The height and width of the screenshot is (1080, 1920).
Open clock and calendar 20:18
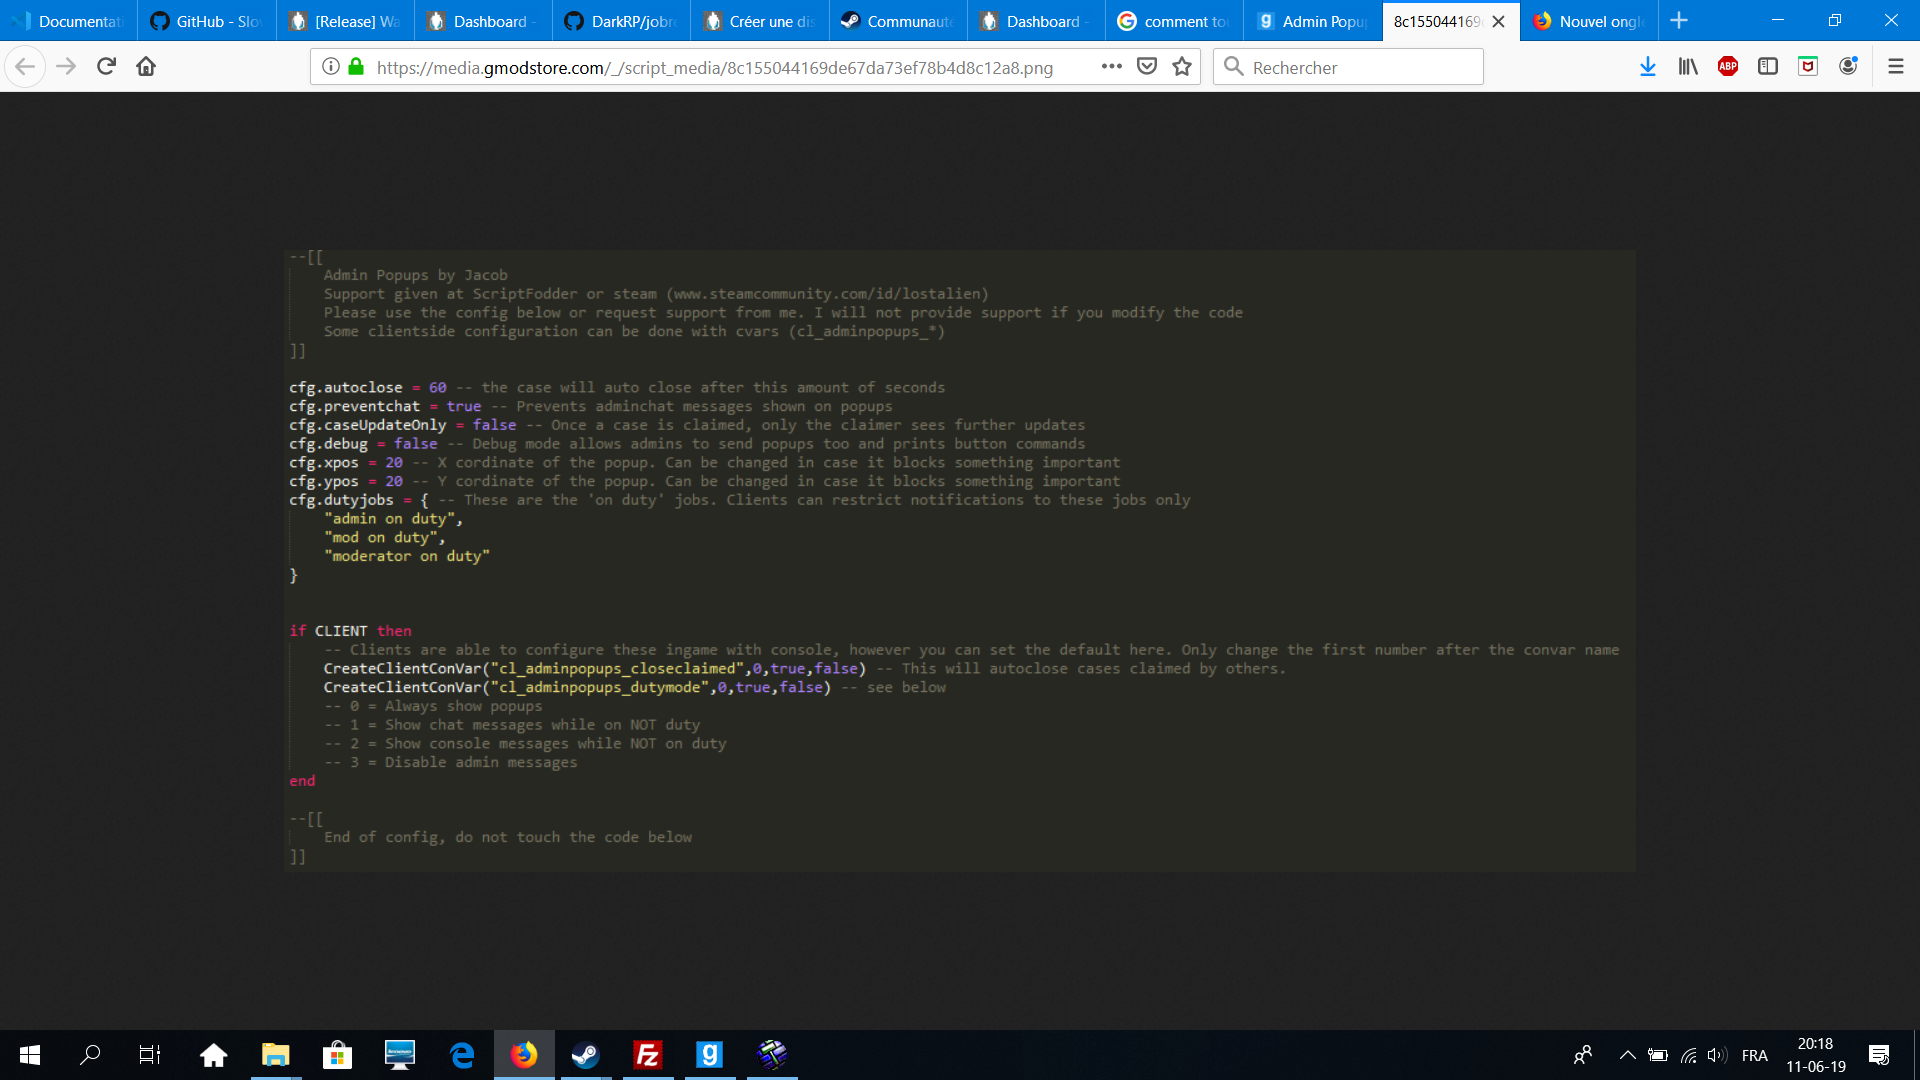pyautogui.click(x=1816, y=1055)
